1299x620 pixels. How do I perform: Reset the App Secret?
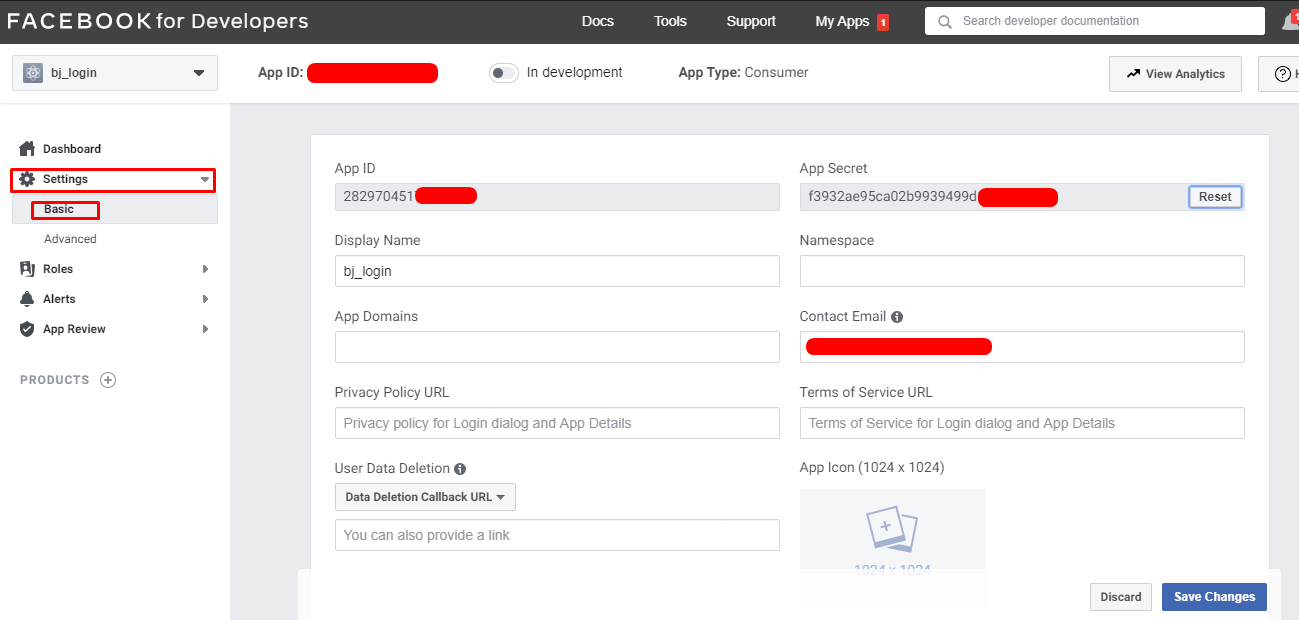point(1214,197)
